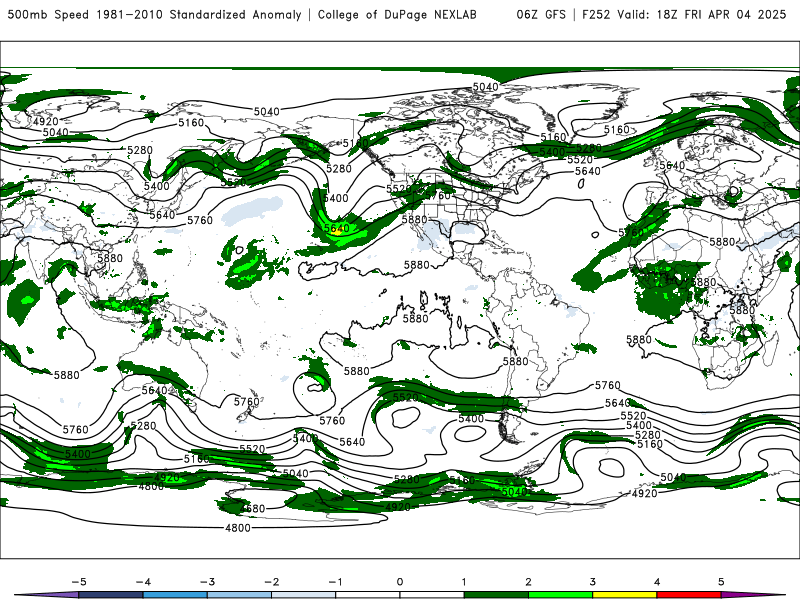Select the yellow 3-to-4 colorbar segment
The height and width of the screenshot is (600, 800).
click(x=624, y=595)
